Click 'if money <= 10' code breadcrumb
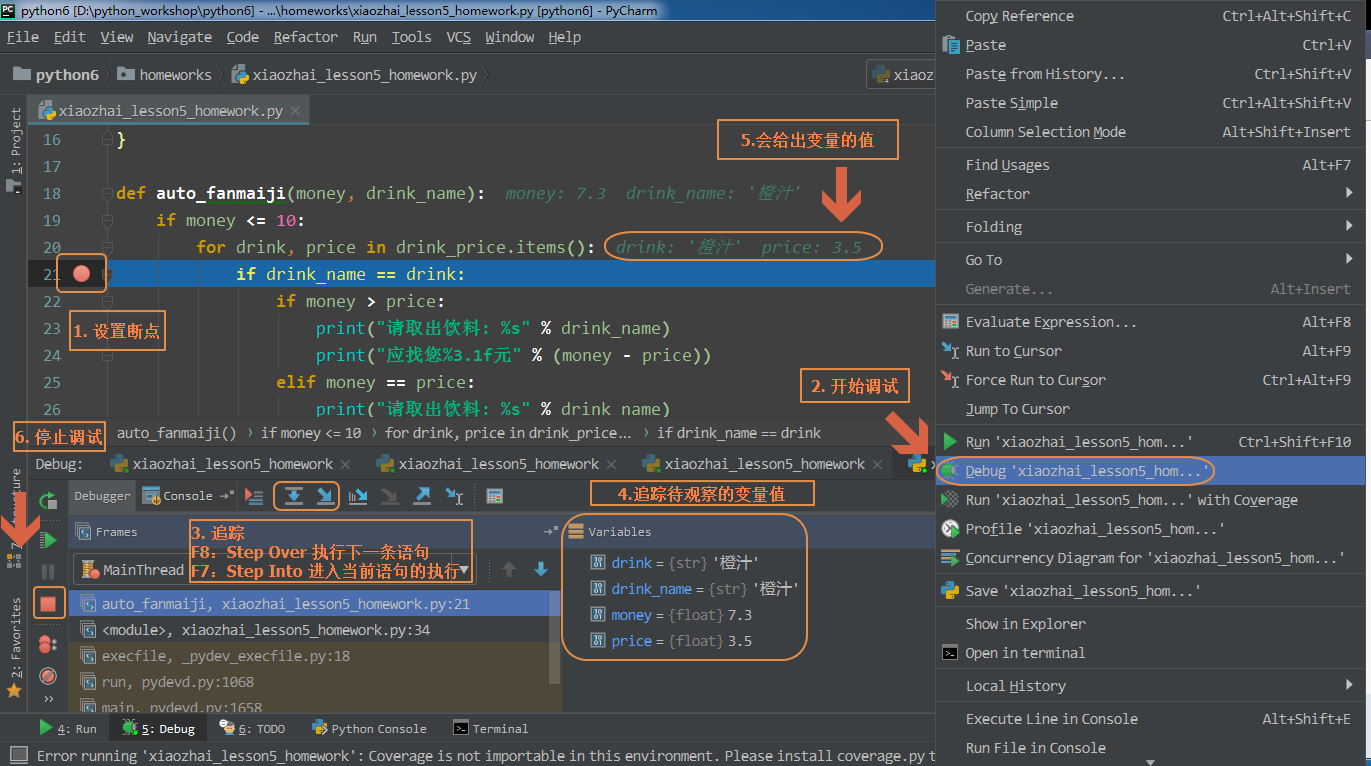 [311, 433]
